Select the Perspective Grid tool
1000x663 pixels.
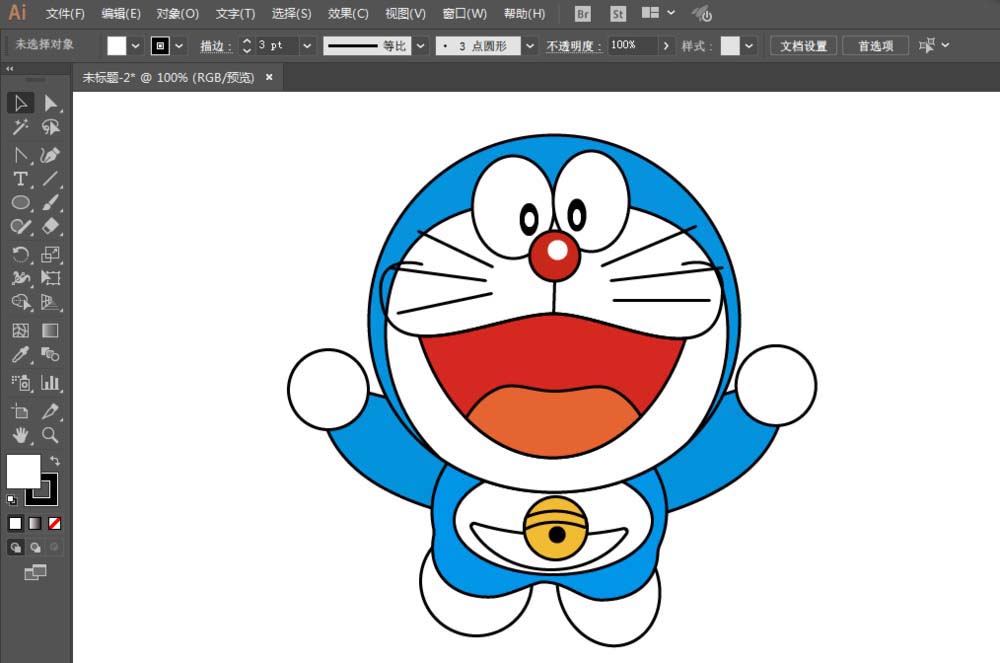50,302
